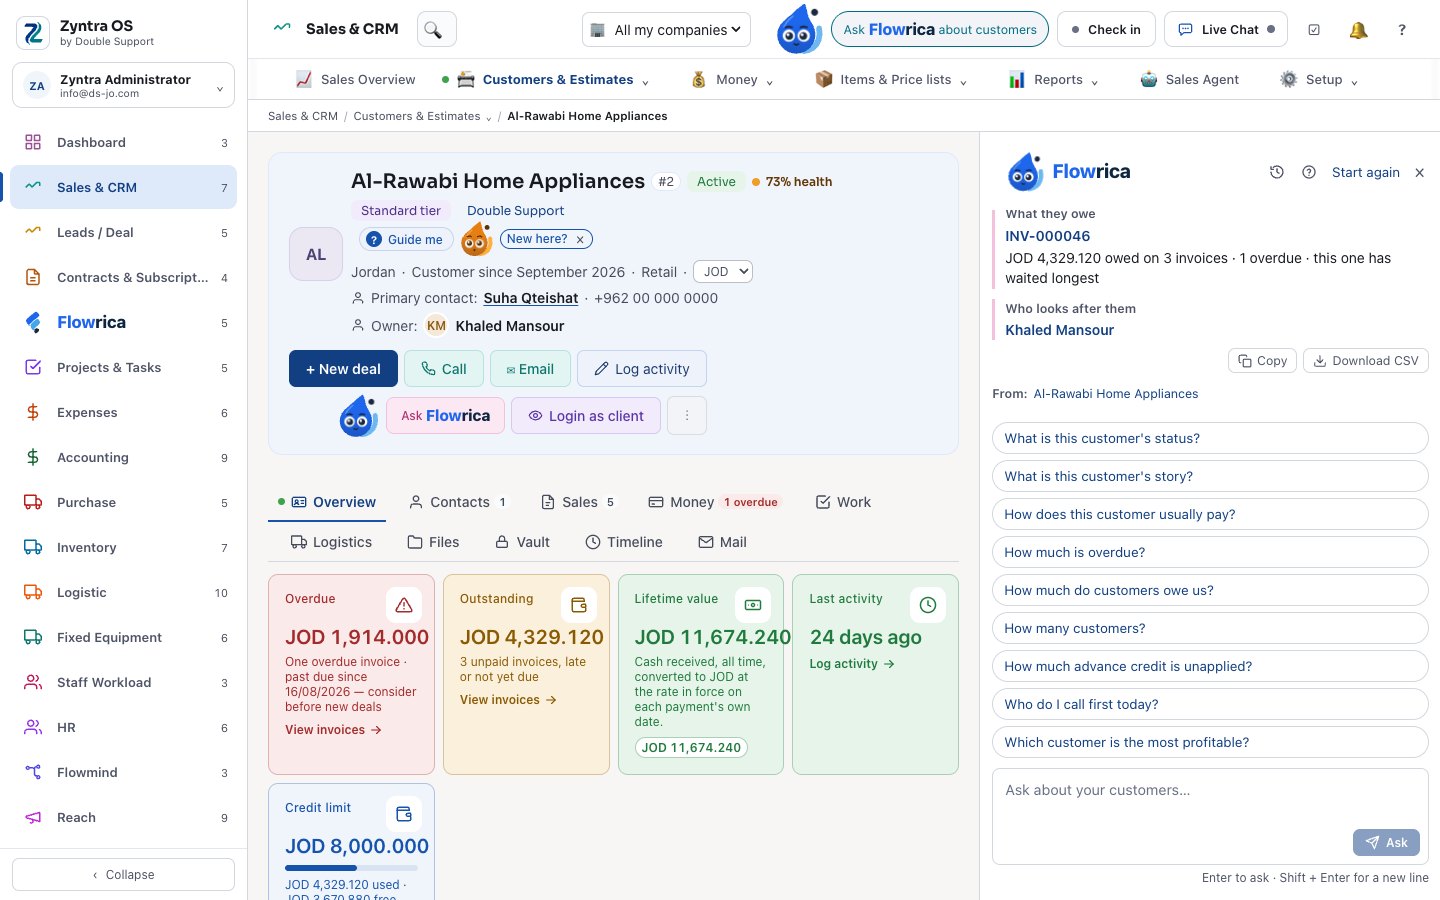Change the JOD currency dropdown

[x=722, y=272]
